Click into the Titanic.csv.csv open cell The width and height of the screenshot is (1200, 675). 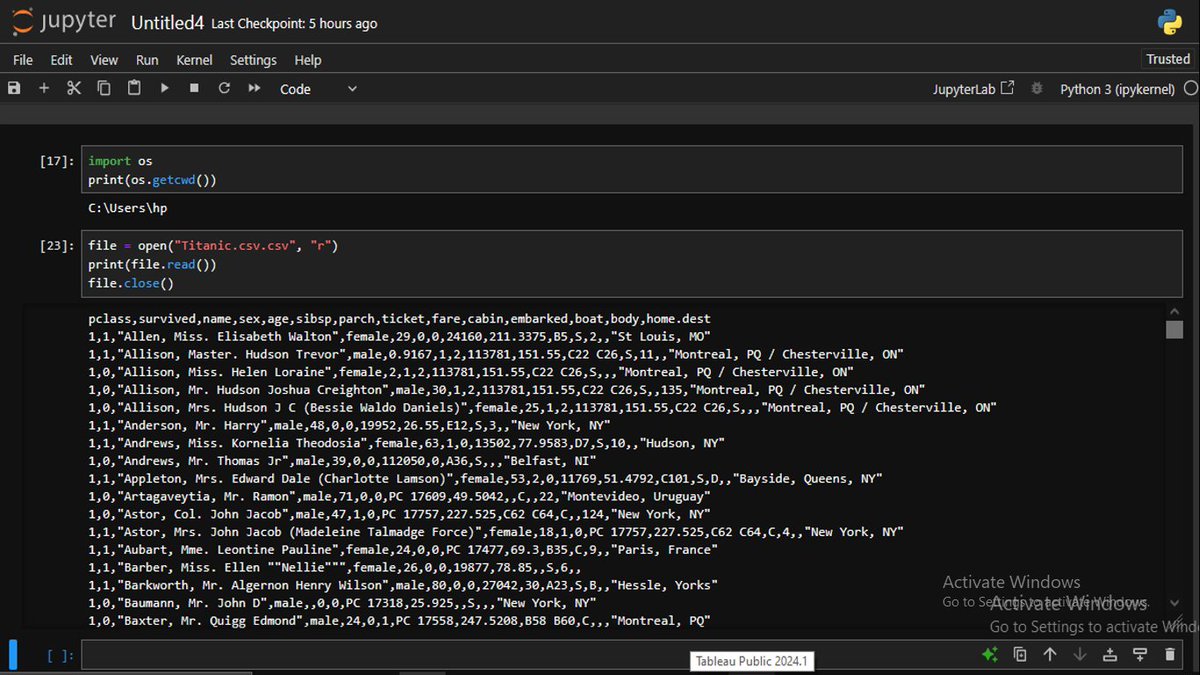pos(632,264)
